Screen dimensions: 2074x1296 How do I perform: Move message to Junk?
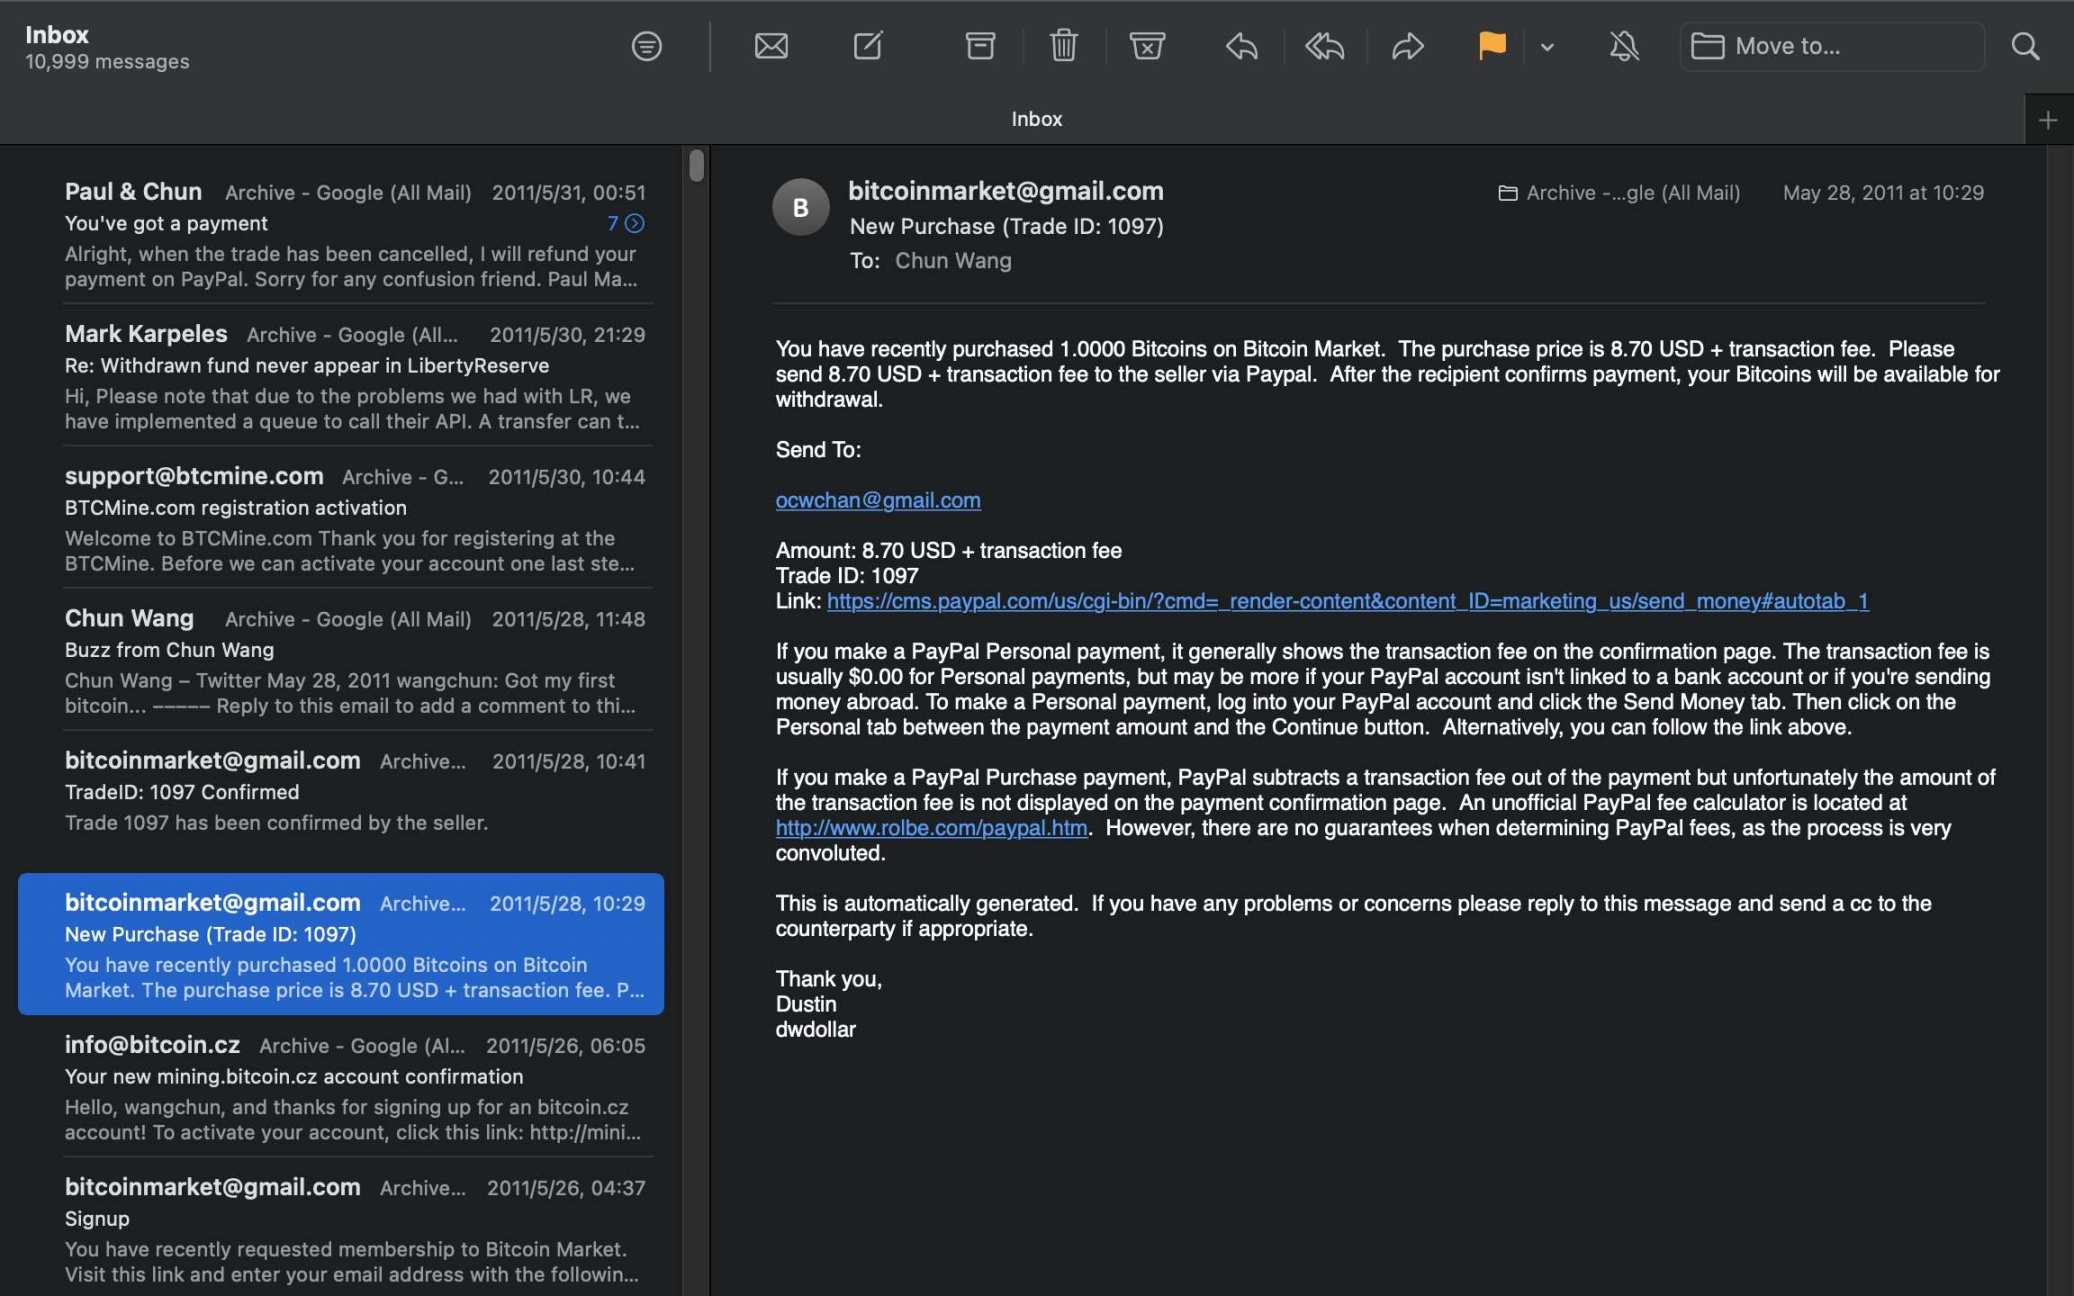(x=1146, y=46)
